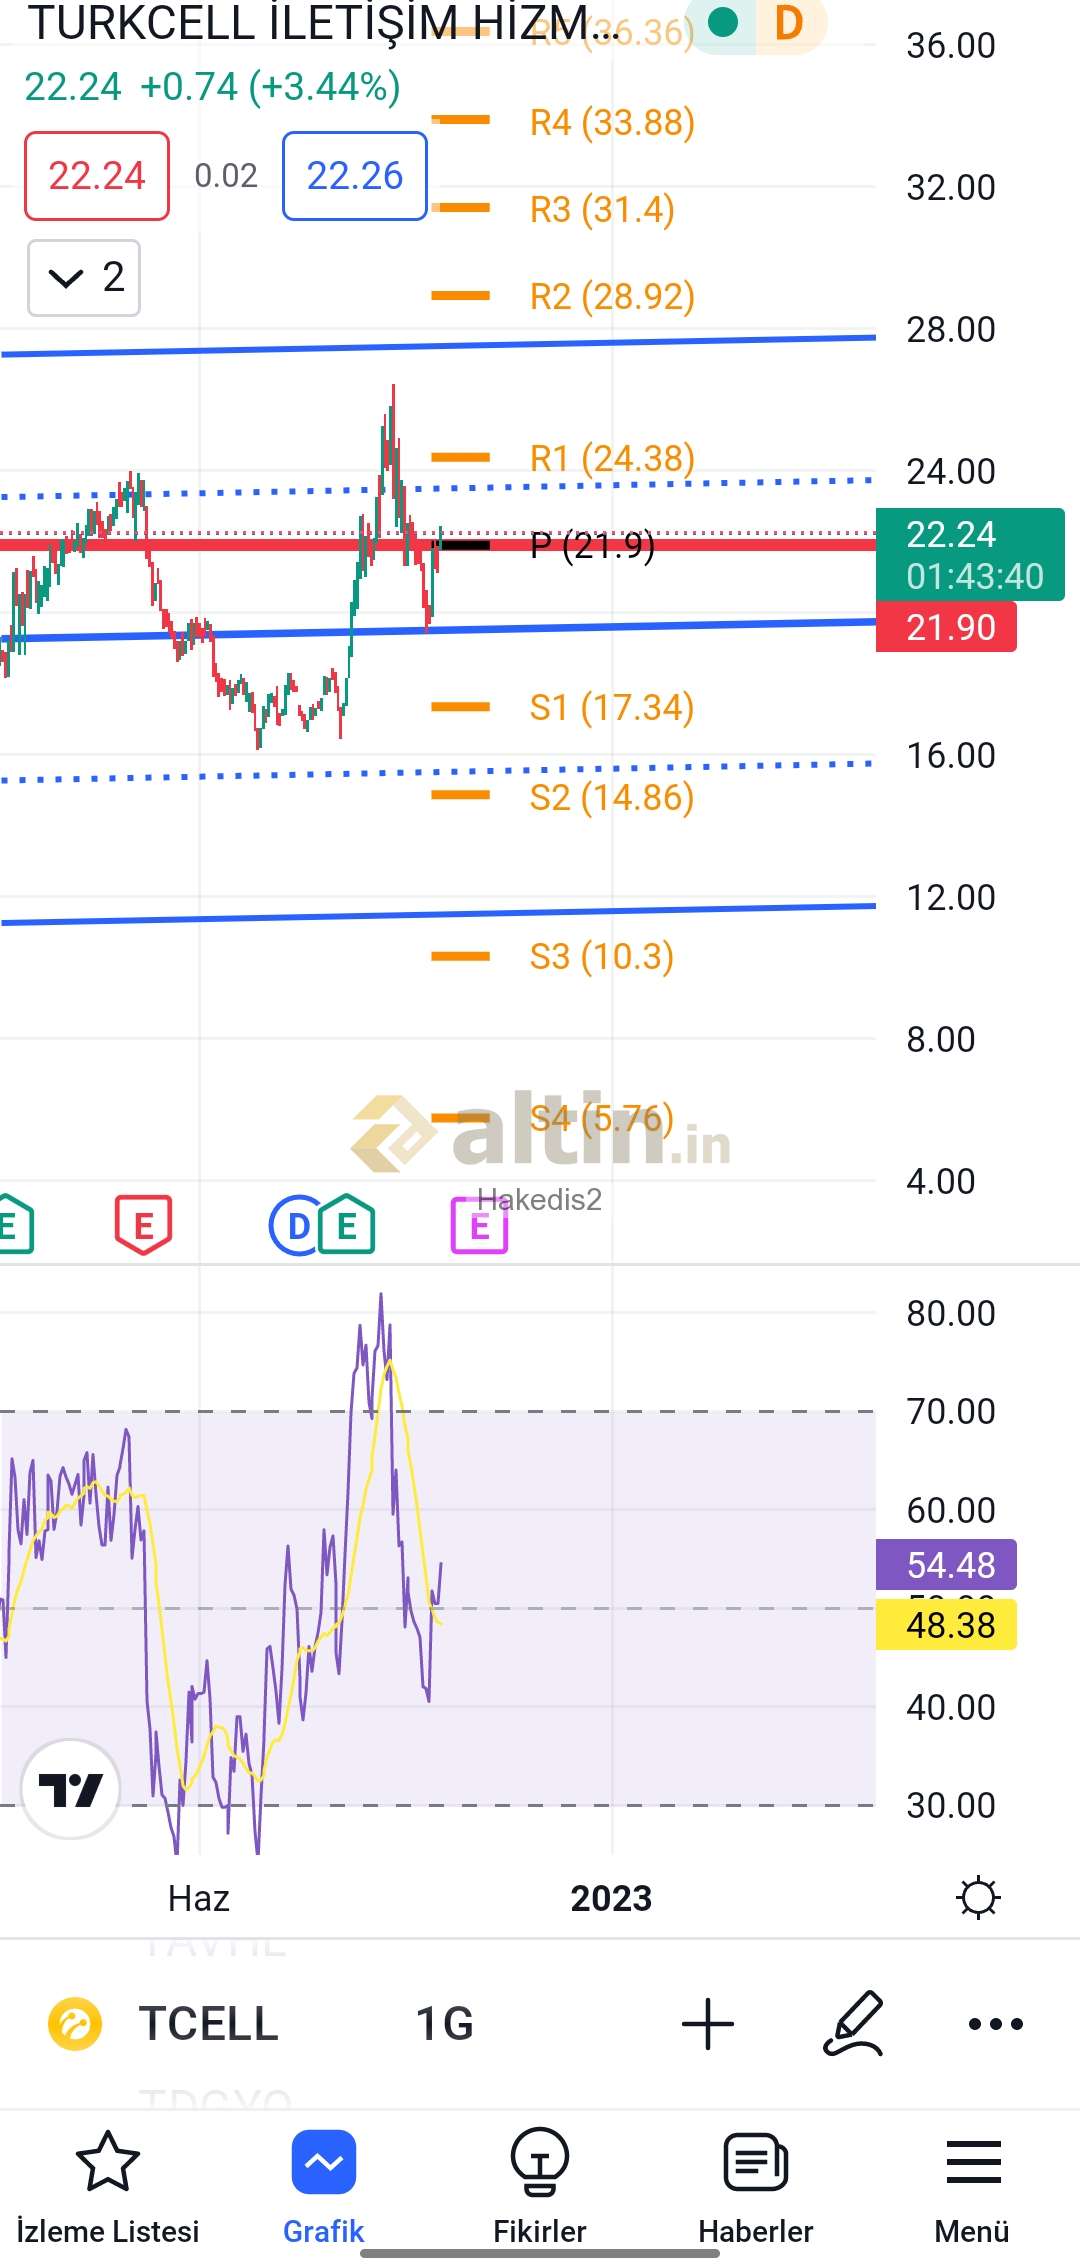1080x2264 pixels.
Task: Tap the TradingView logo on the chart
Action: 70,1789
